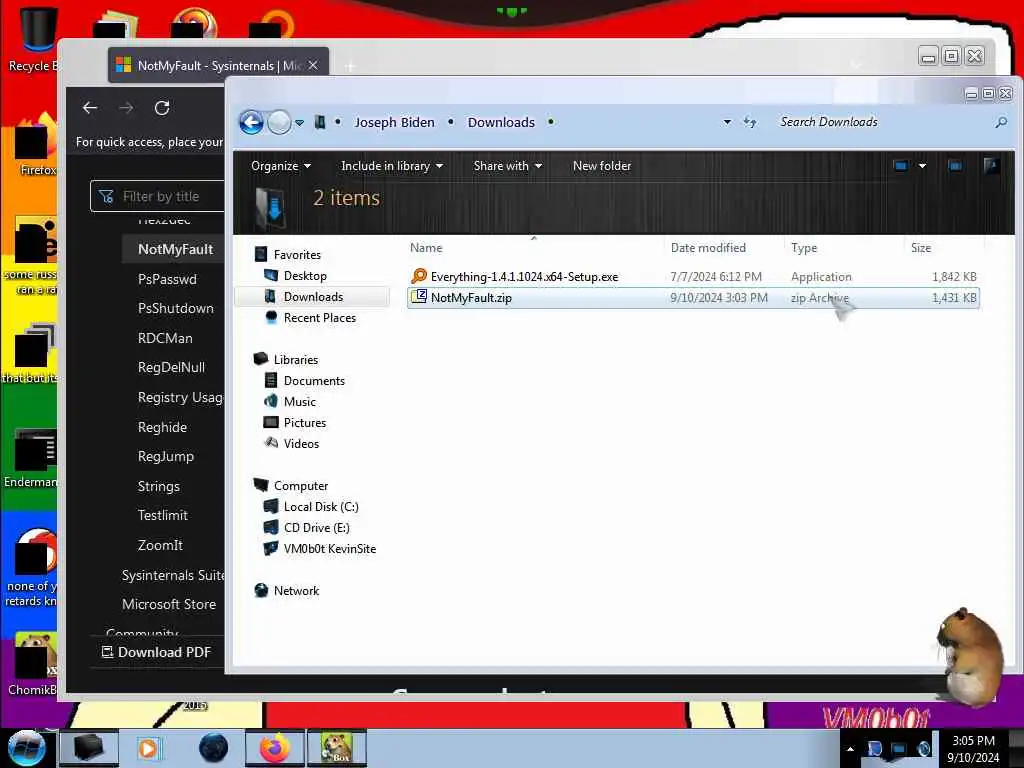Click the Download PDF button
This screenshot has width=1024, height=768.
click(x=157, y=652)
